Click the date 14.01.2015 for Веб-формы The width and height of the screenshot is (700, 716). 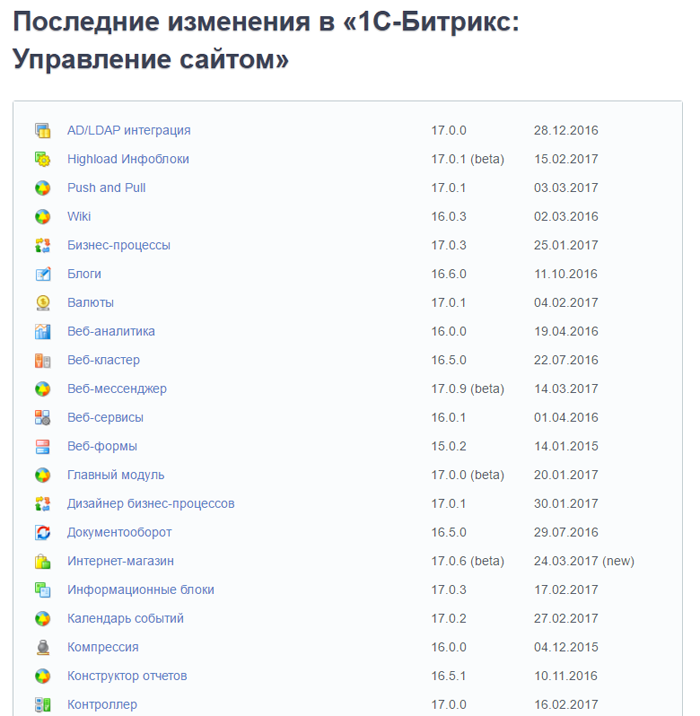(566, 447)
